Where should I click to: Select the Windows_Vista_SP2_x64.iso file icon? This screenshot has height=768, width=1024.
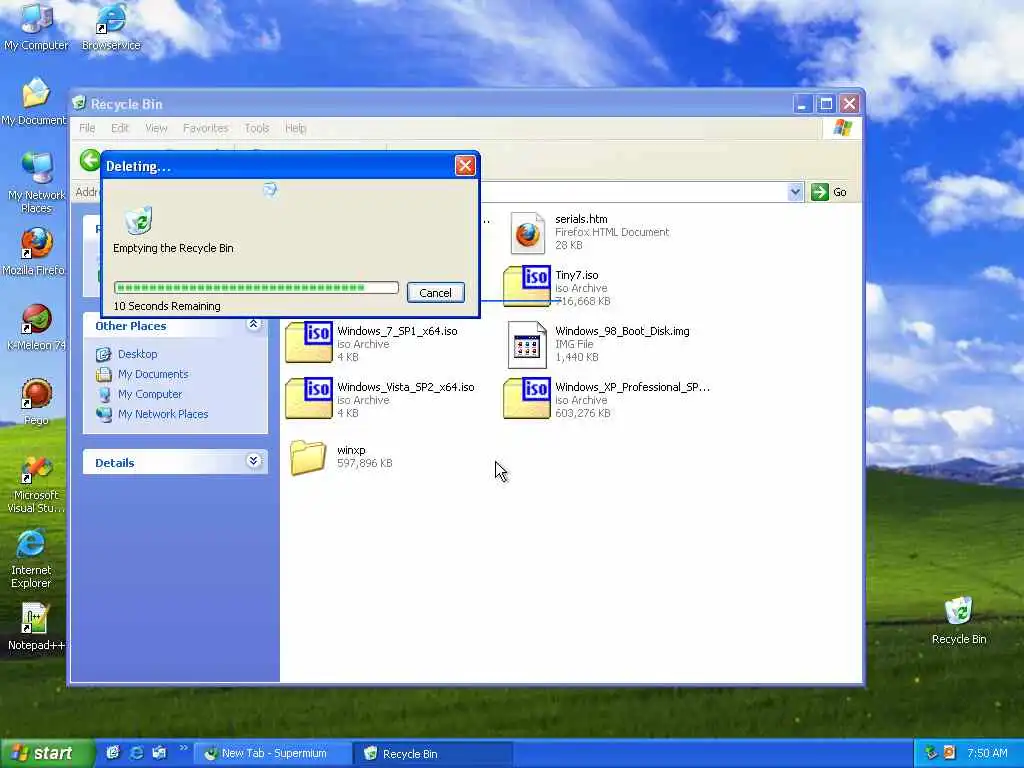[309, 398]
